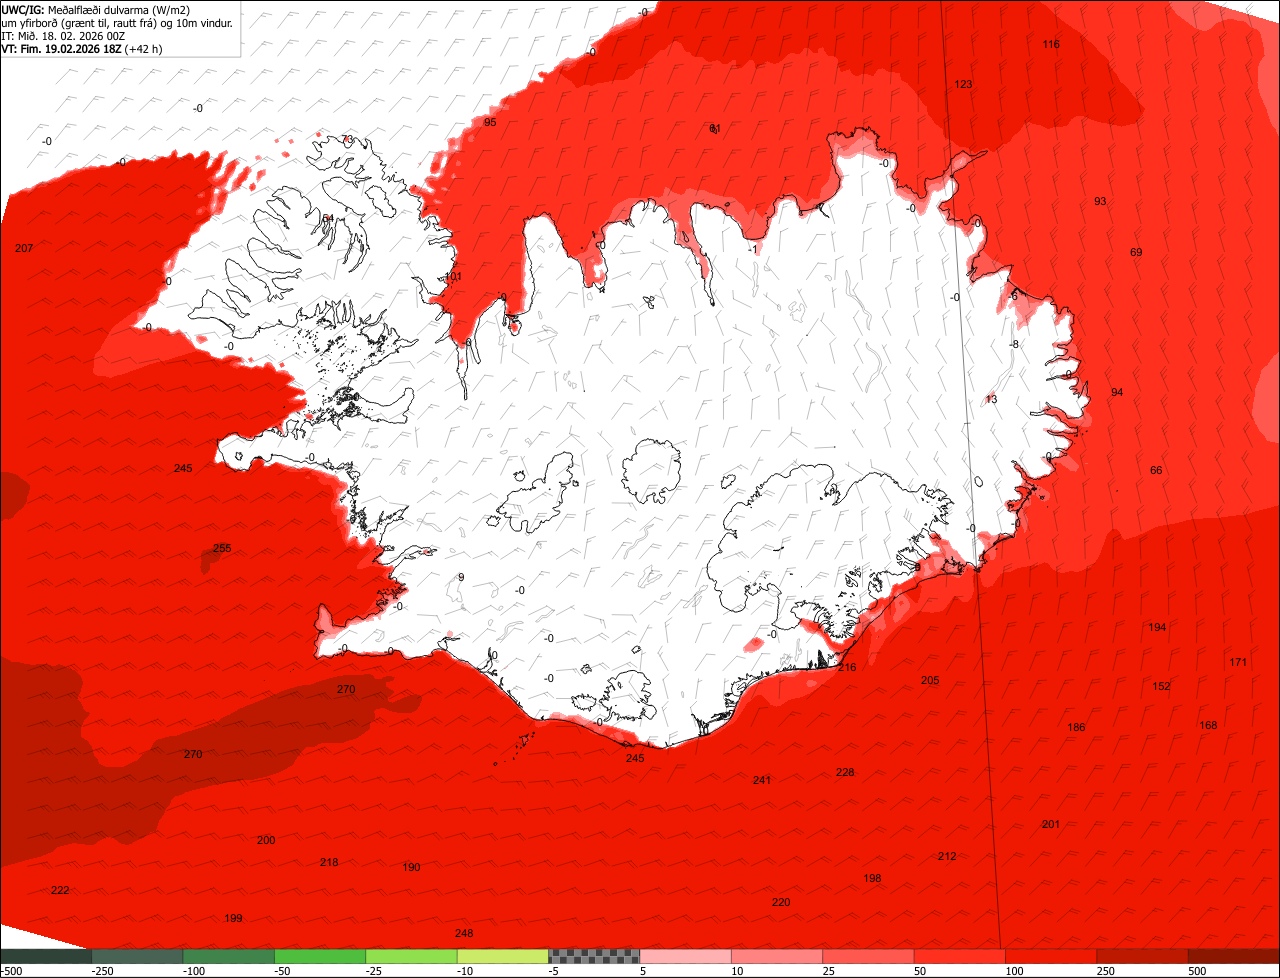Click the 64 value on the map
The width and height of the screenshot is (1280, 978).
click(x=328, y=218)
